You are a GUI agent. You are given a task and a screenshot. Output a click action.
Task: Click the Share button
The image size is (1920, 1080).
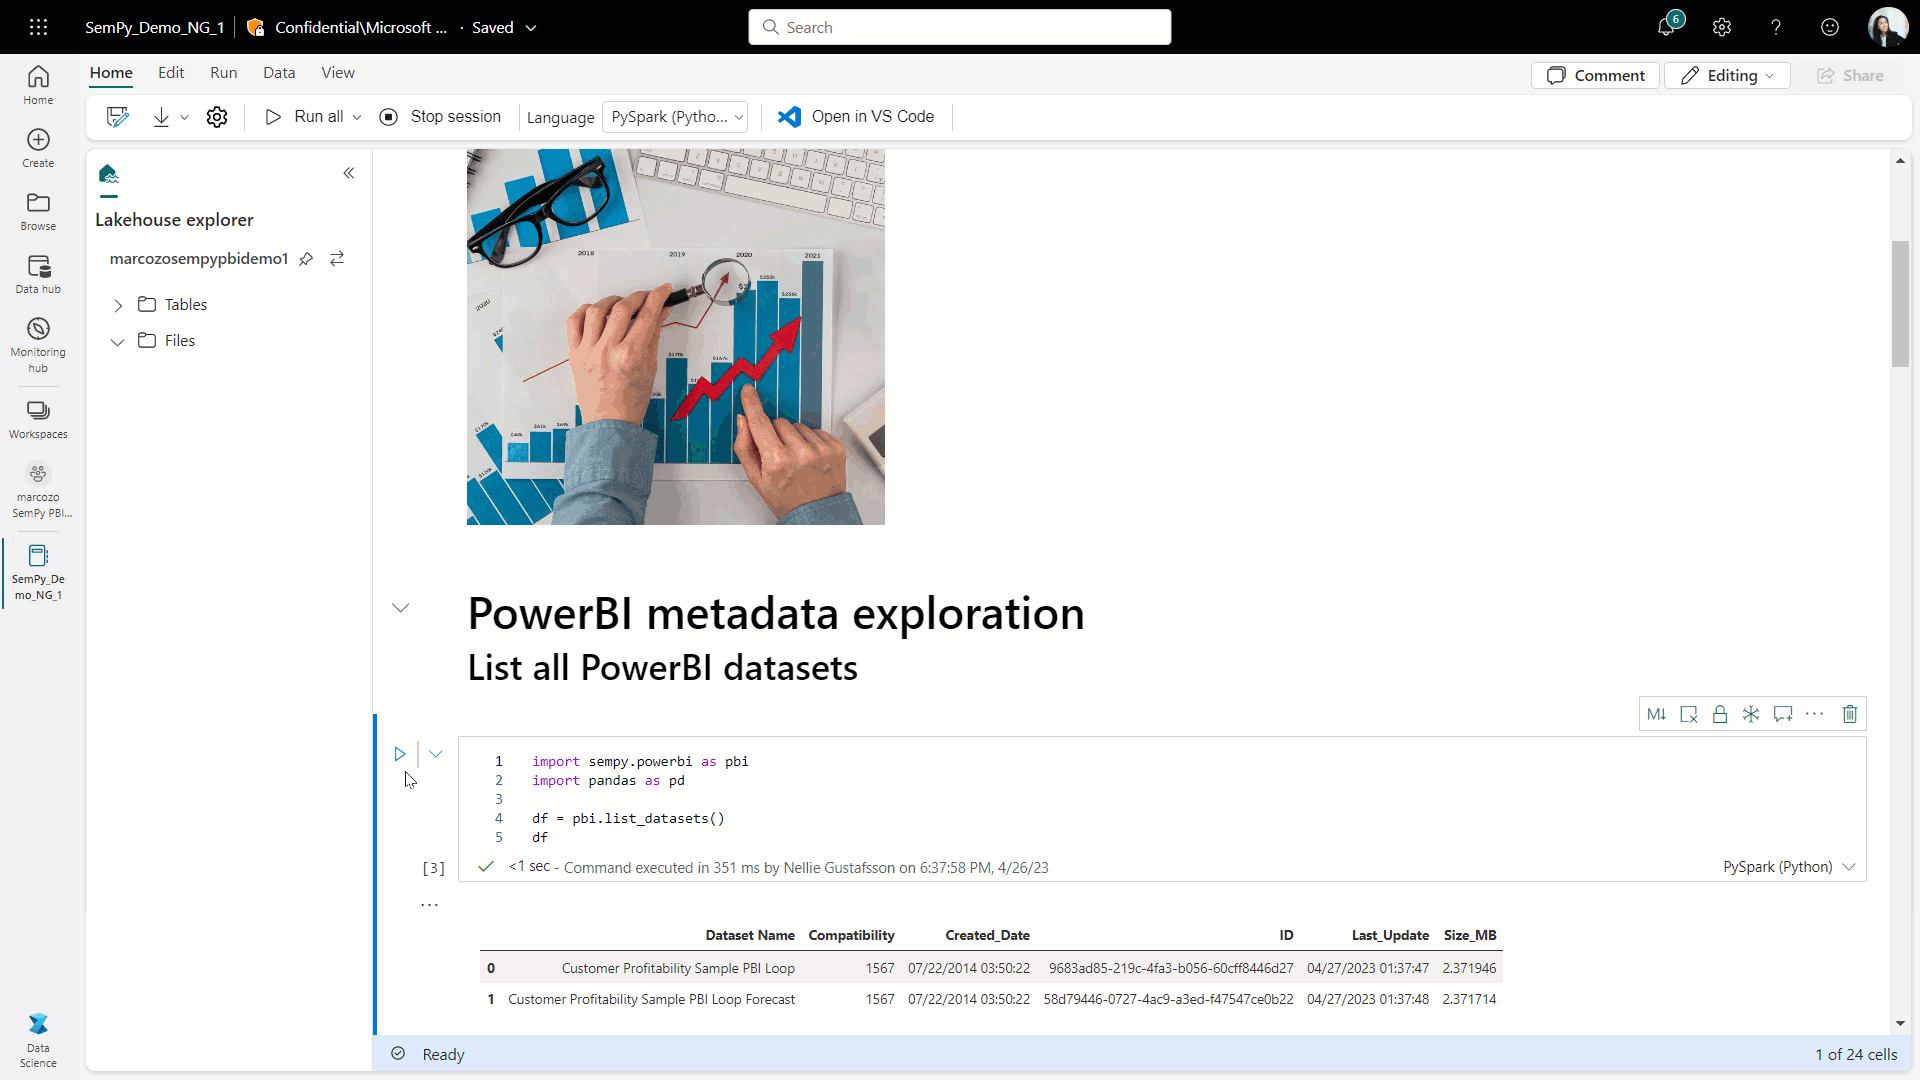coord(1850,76)
